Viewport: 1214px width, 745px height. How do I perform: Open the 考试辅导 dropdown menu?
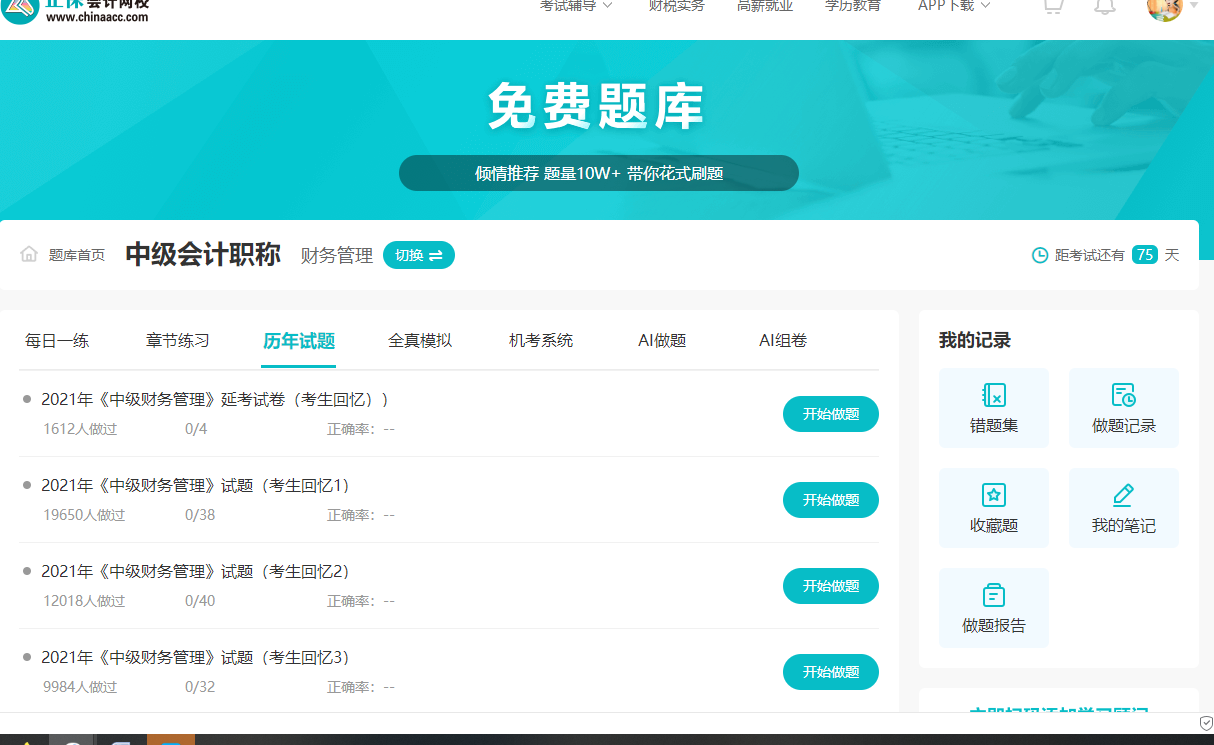[x=572, y=6]
